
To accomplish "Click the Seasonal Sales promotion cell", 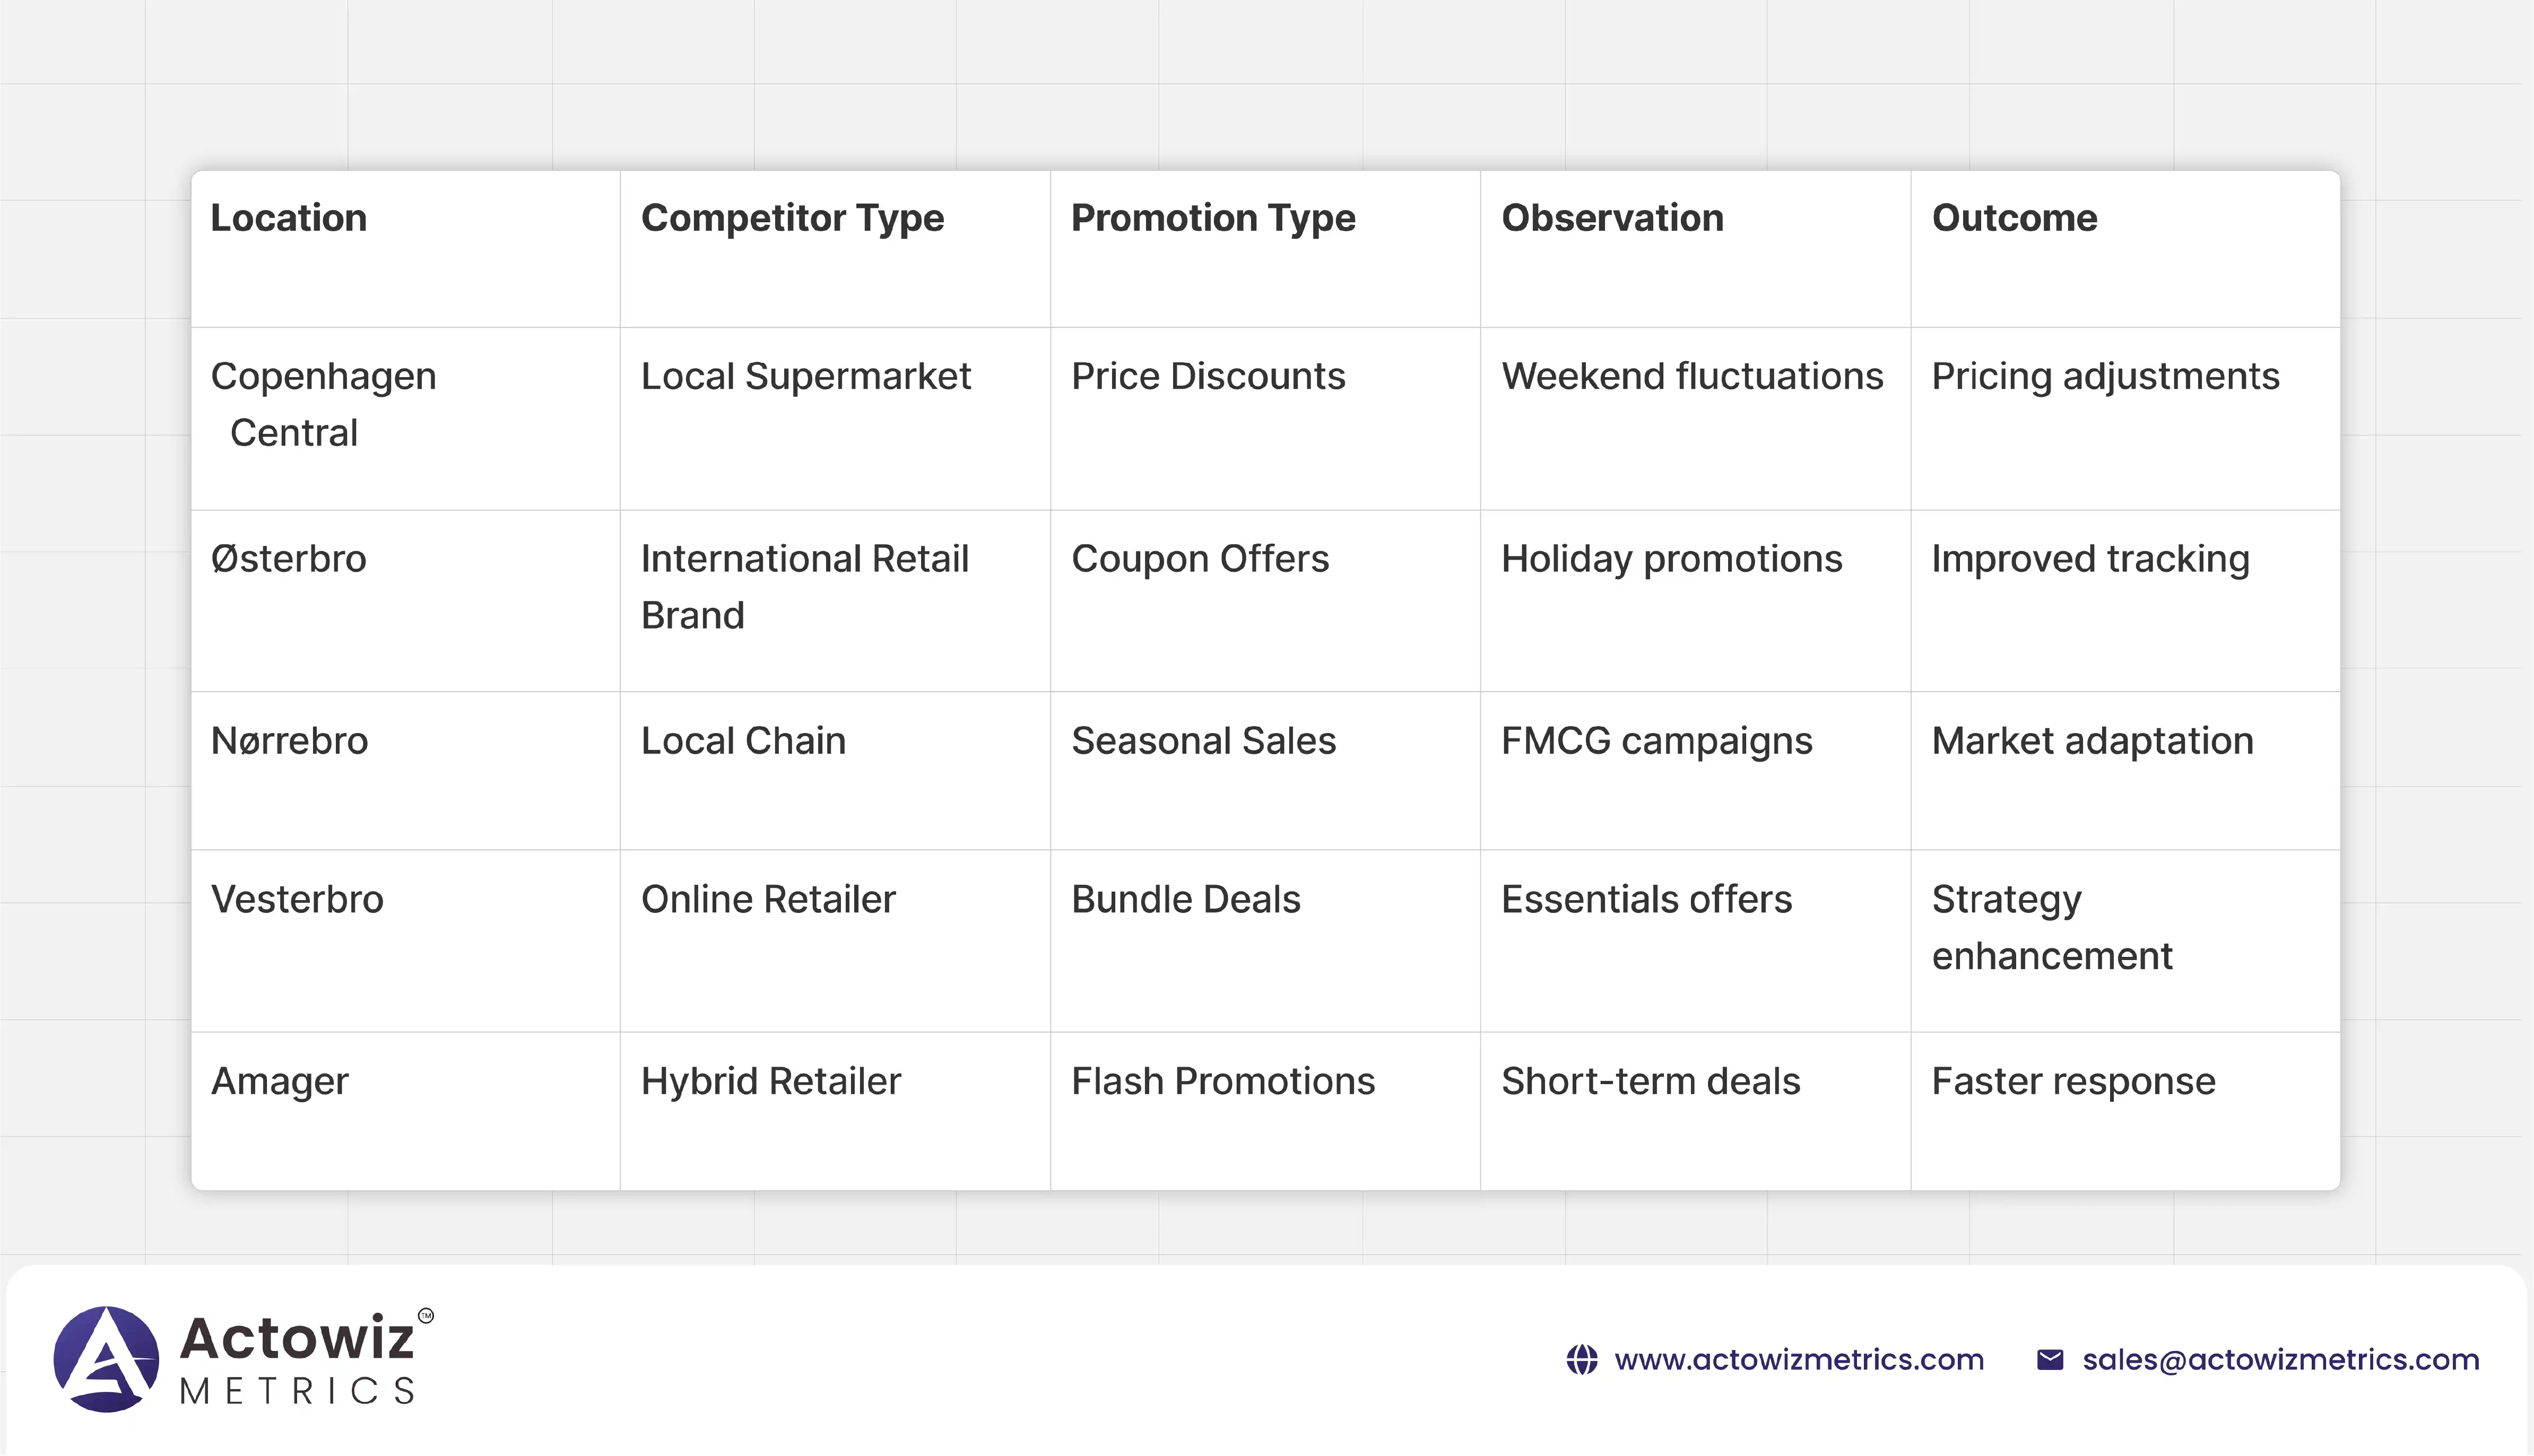I will [x=1203, y=741].
